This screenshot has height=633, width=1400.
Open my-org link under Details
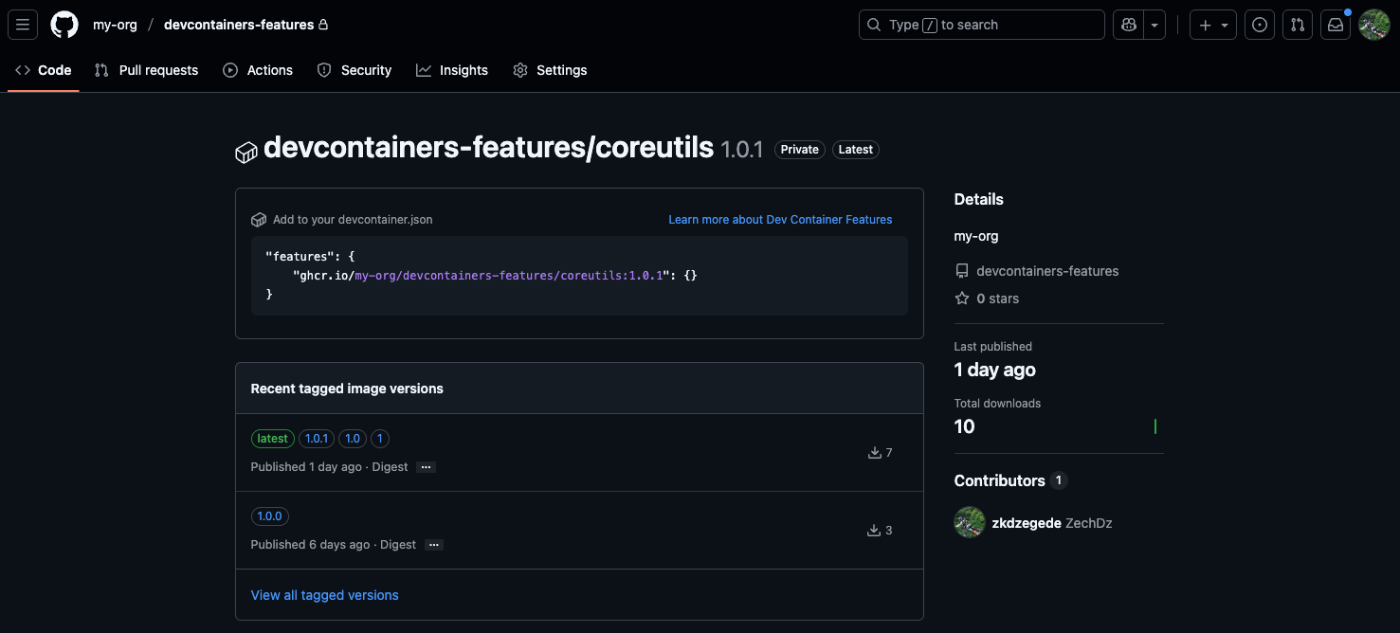(x=976, y=237)
